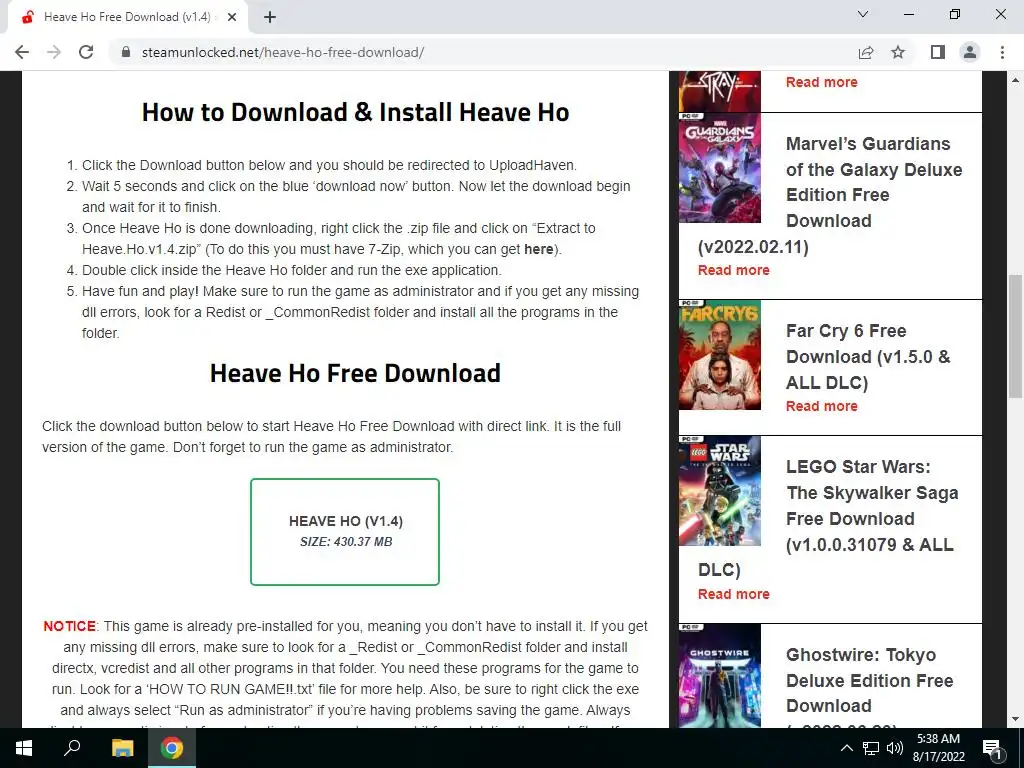Open Marvel's Guardians of the Galaxy title link
The height and width of the screenshot is (768, 1024).
874,182
